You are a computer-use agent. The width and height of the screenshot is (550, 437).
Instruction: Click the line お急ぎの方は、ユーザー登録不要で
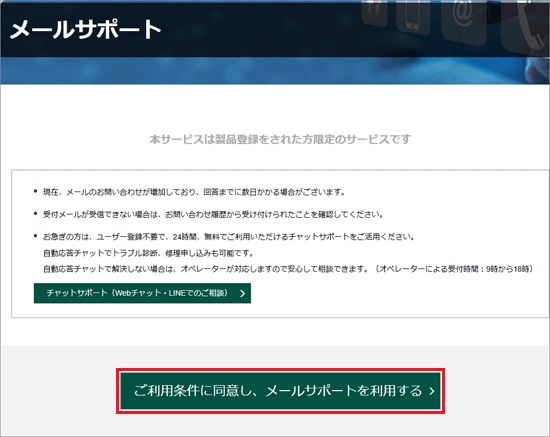pyautogui.click(x=229, y=237)
